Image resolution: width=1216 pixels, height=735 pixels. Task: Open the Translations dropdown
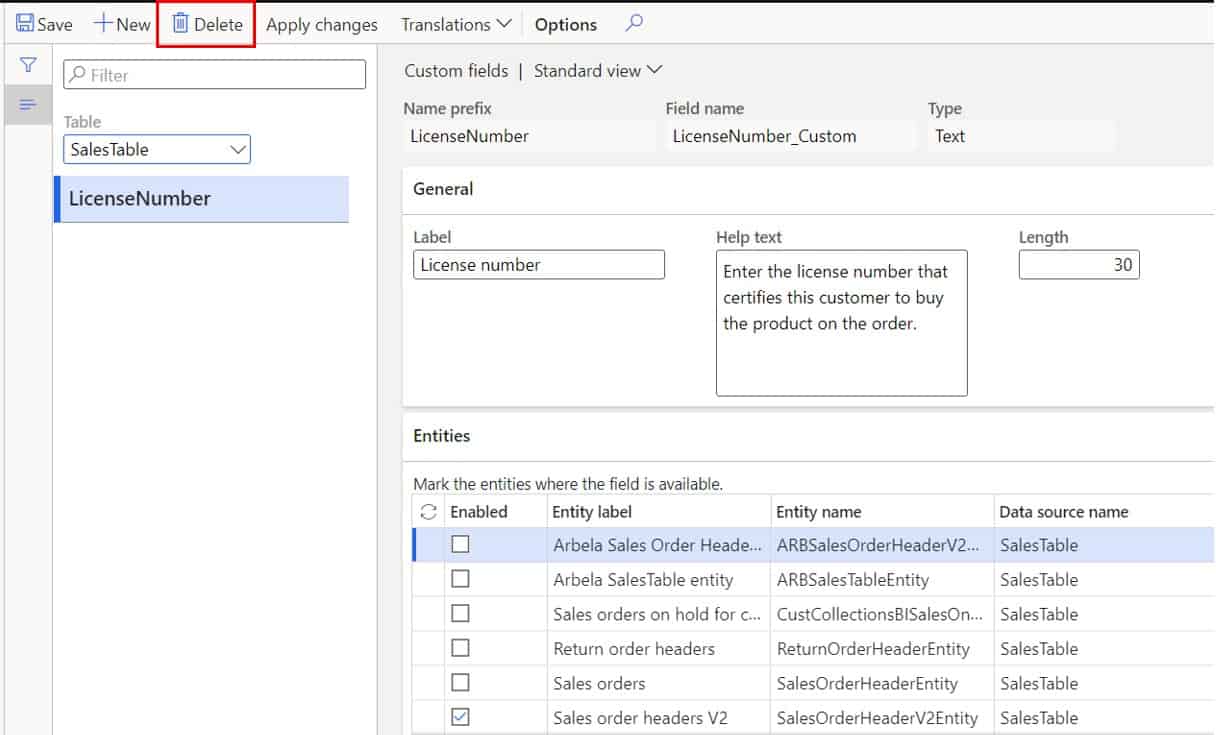pyautogui.click(x=455, y=23)
